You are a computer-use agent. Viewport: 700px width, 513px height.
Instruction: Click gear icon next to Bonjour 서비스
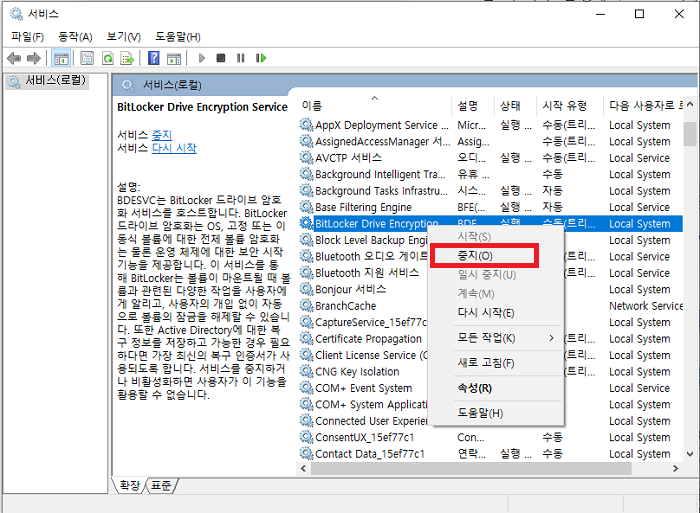point(306,289)
